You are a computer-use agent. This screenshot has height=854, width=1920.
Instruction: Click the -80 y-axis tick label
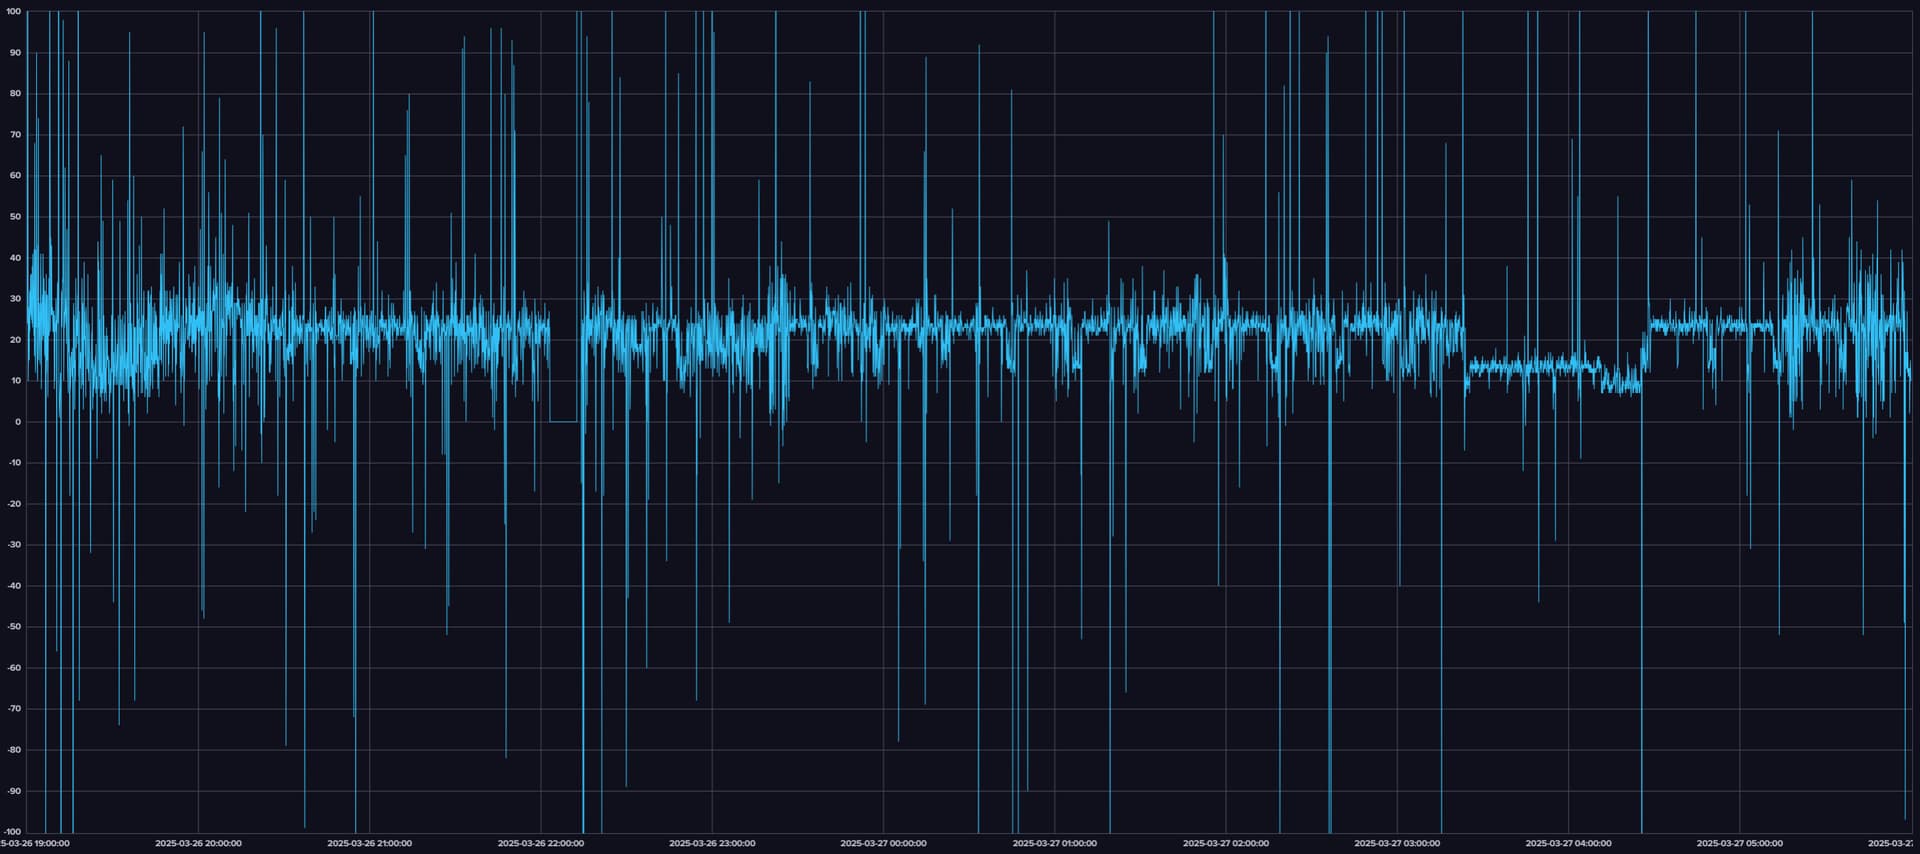[14, 750]
